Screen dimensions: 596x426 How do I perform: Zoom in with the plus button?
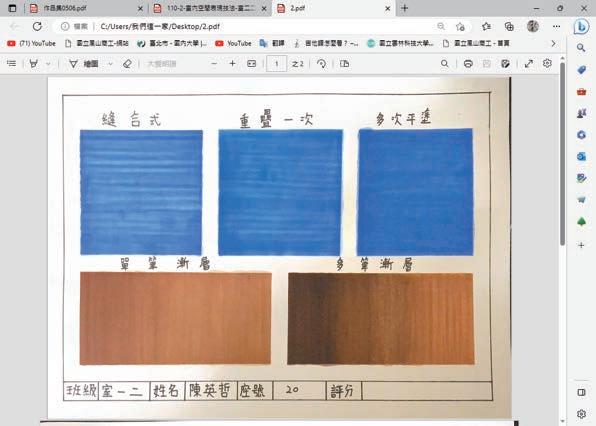233,64
